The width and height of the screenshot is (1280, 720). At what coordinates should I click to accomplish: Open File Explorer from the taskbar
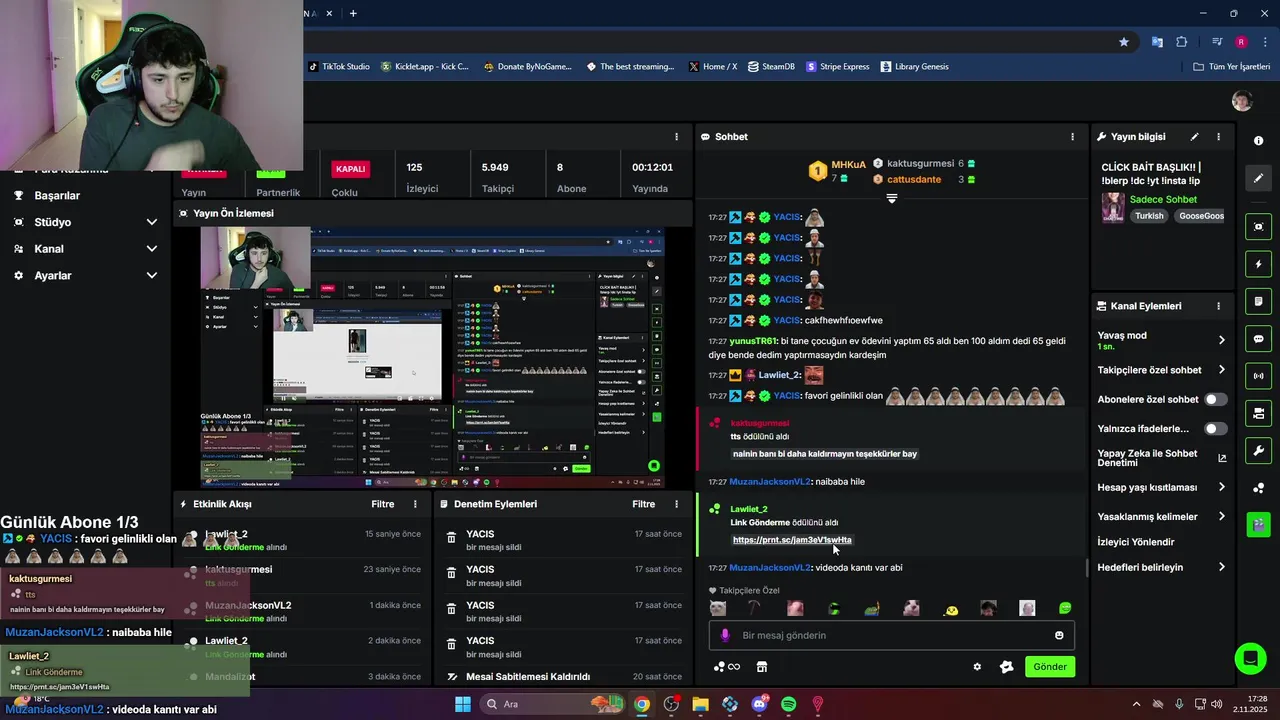point(700,704)
